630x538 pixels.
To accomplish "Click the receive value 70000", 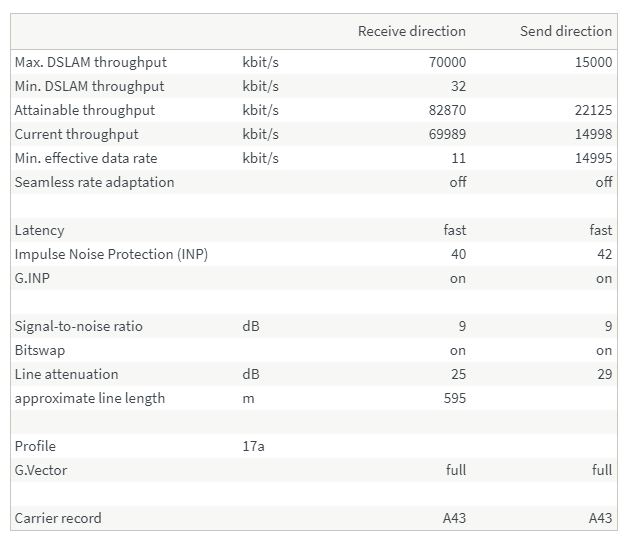I will (447, 62).
